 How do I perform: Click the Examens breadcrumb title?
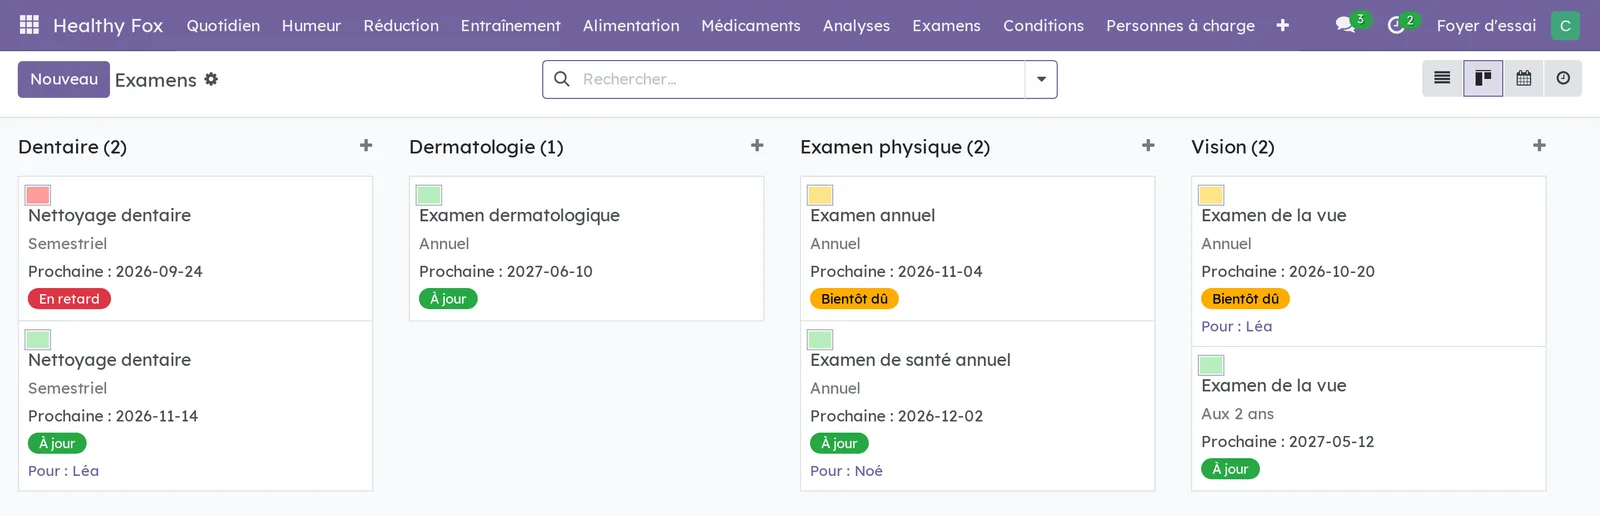(156, 80)
